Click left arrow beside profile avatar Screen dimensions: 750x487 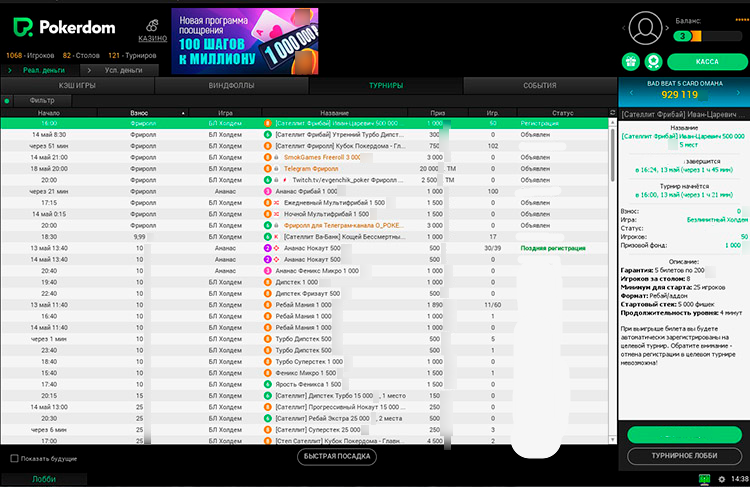coord(623,28)
